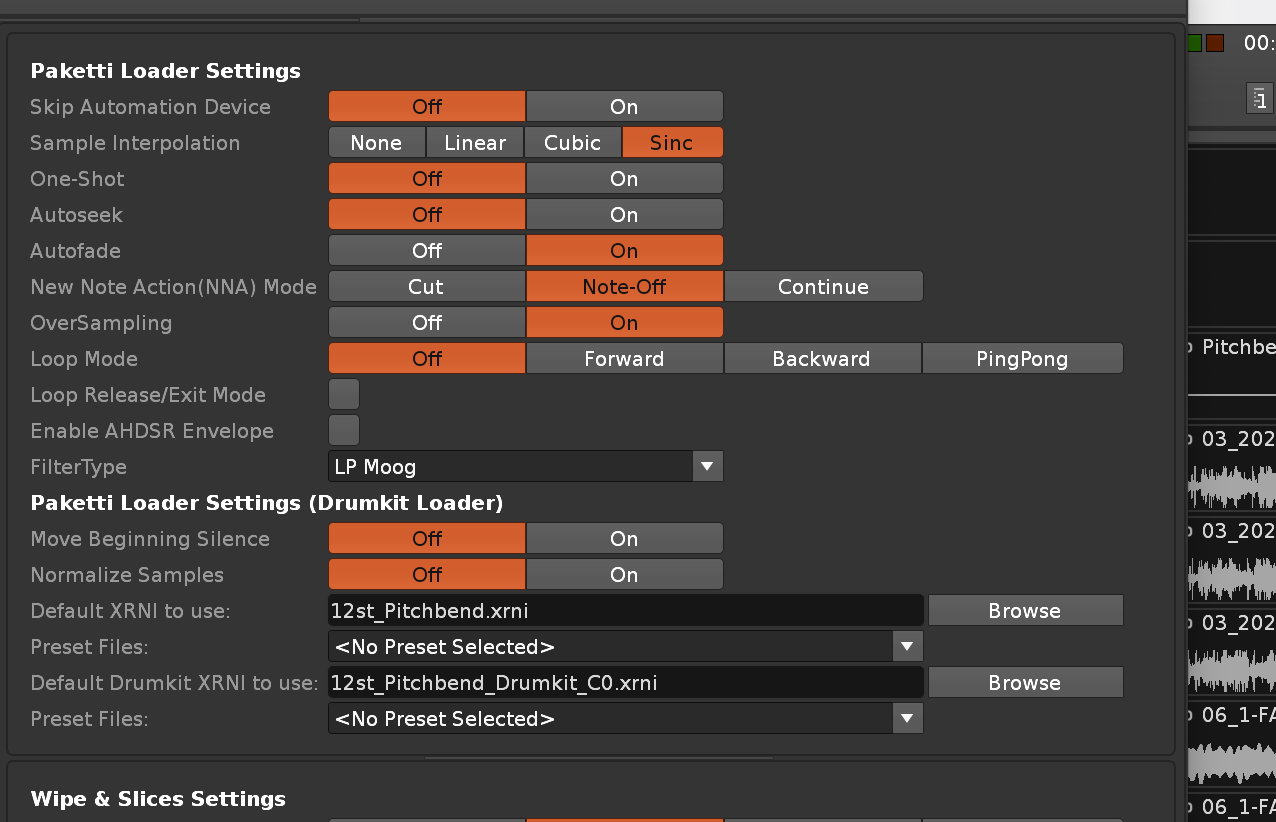Browse for the Default XRNI file
Screen dimensions: 1276x822
click(1024, 611)
